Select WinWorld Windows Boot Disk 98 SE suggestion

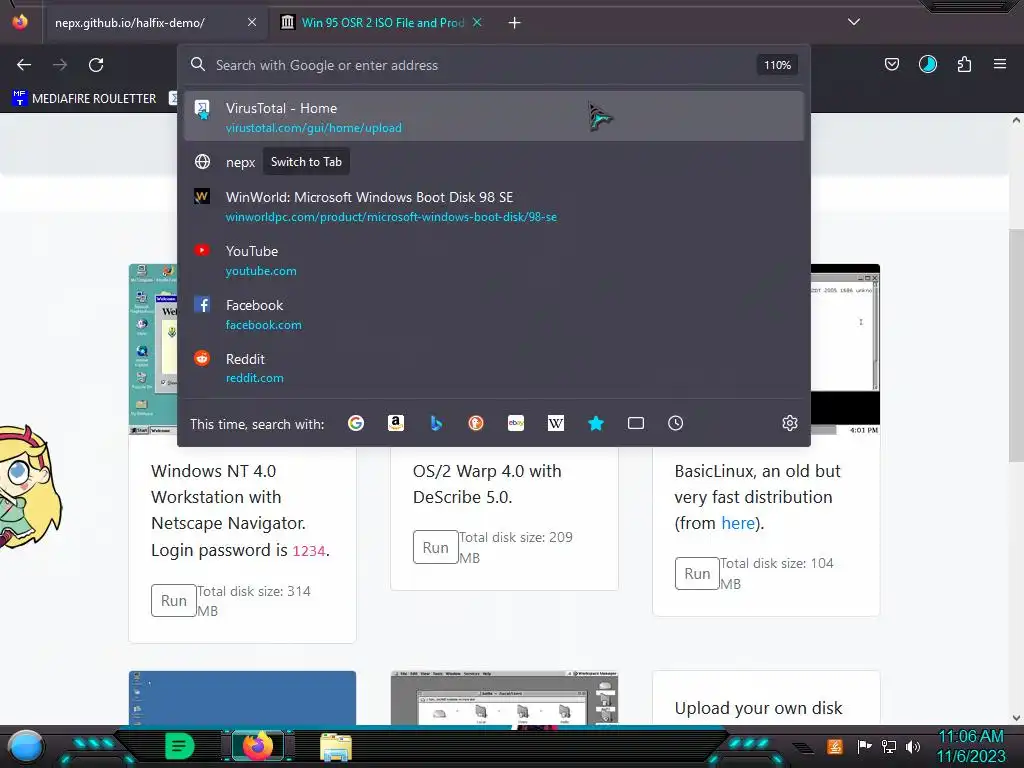(x=494, y=206)
